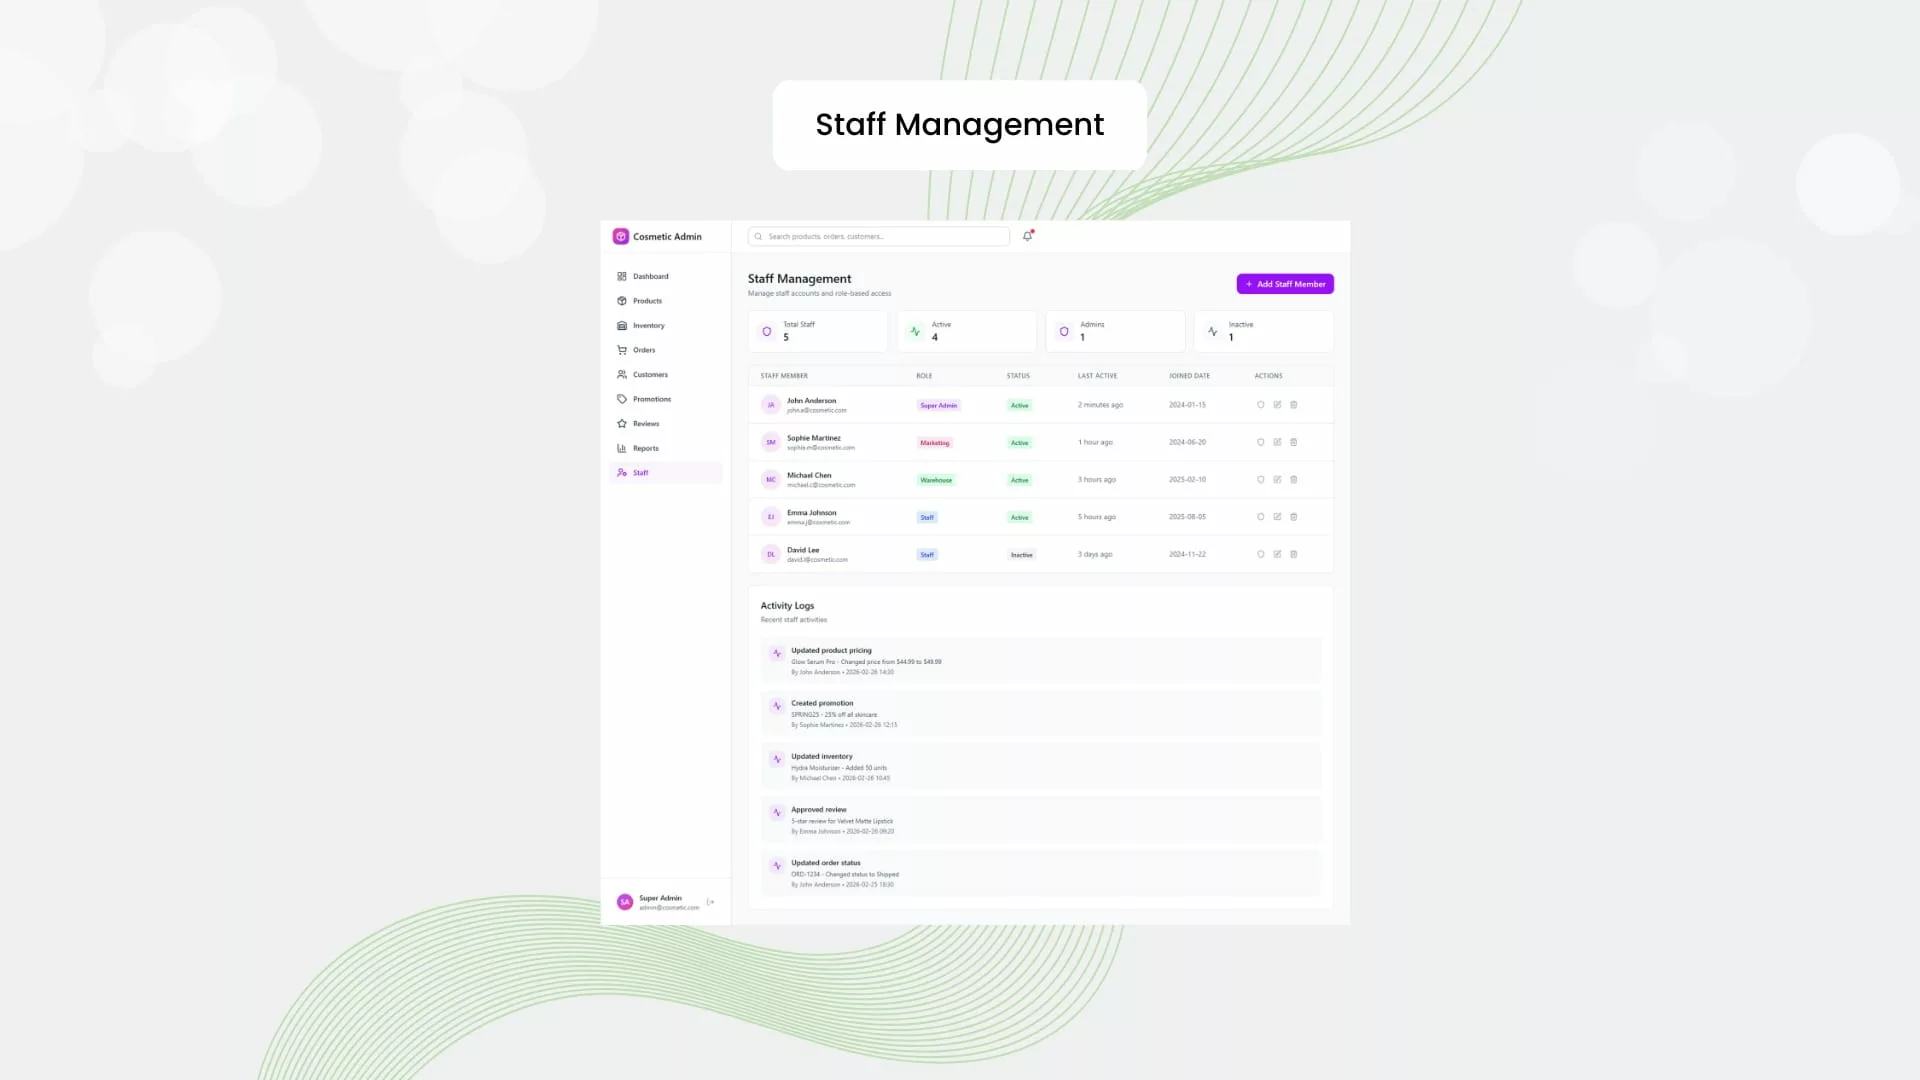Click the Super Admin role badge

938,406
